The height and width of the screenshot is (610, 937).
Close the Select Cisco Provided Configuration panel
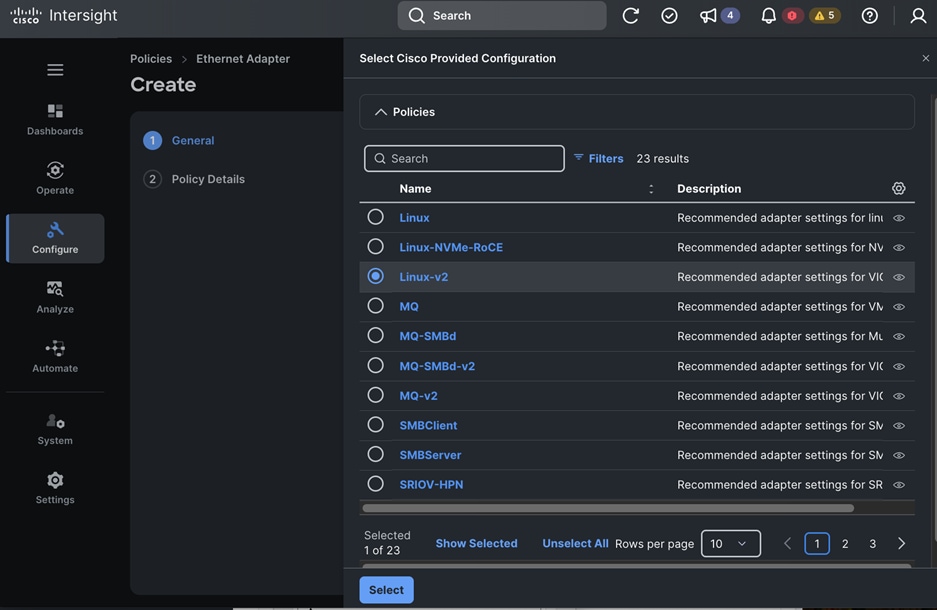coord(925,58)
